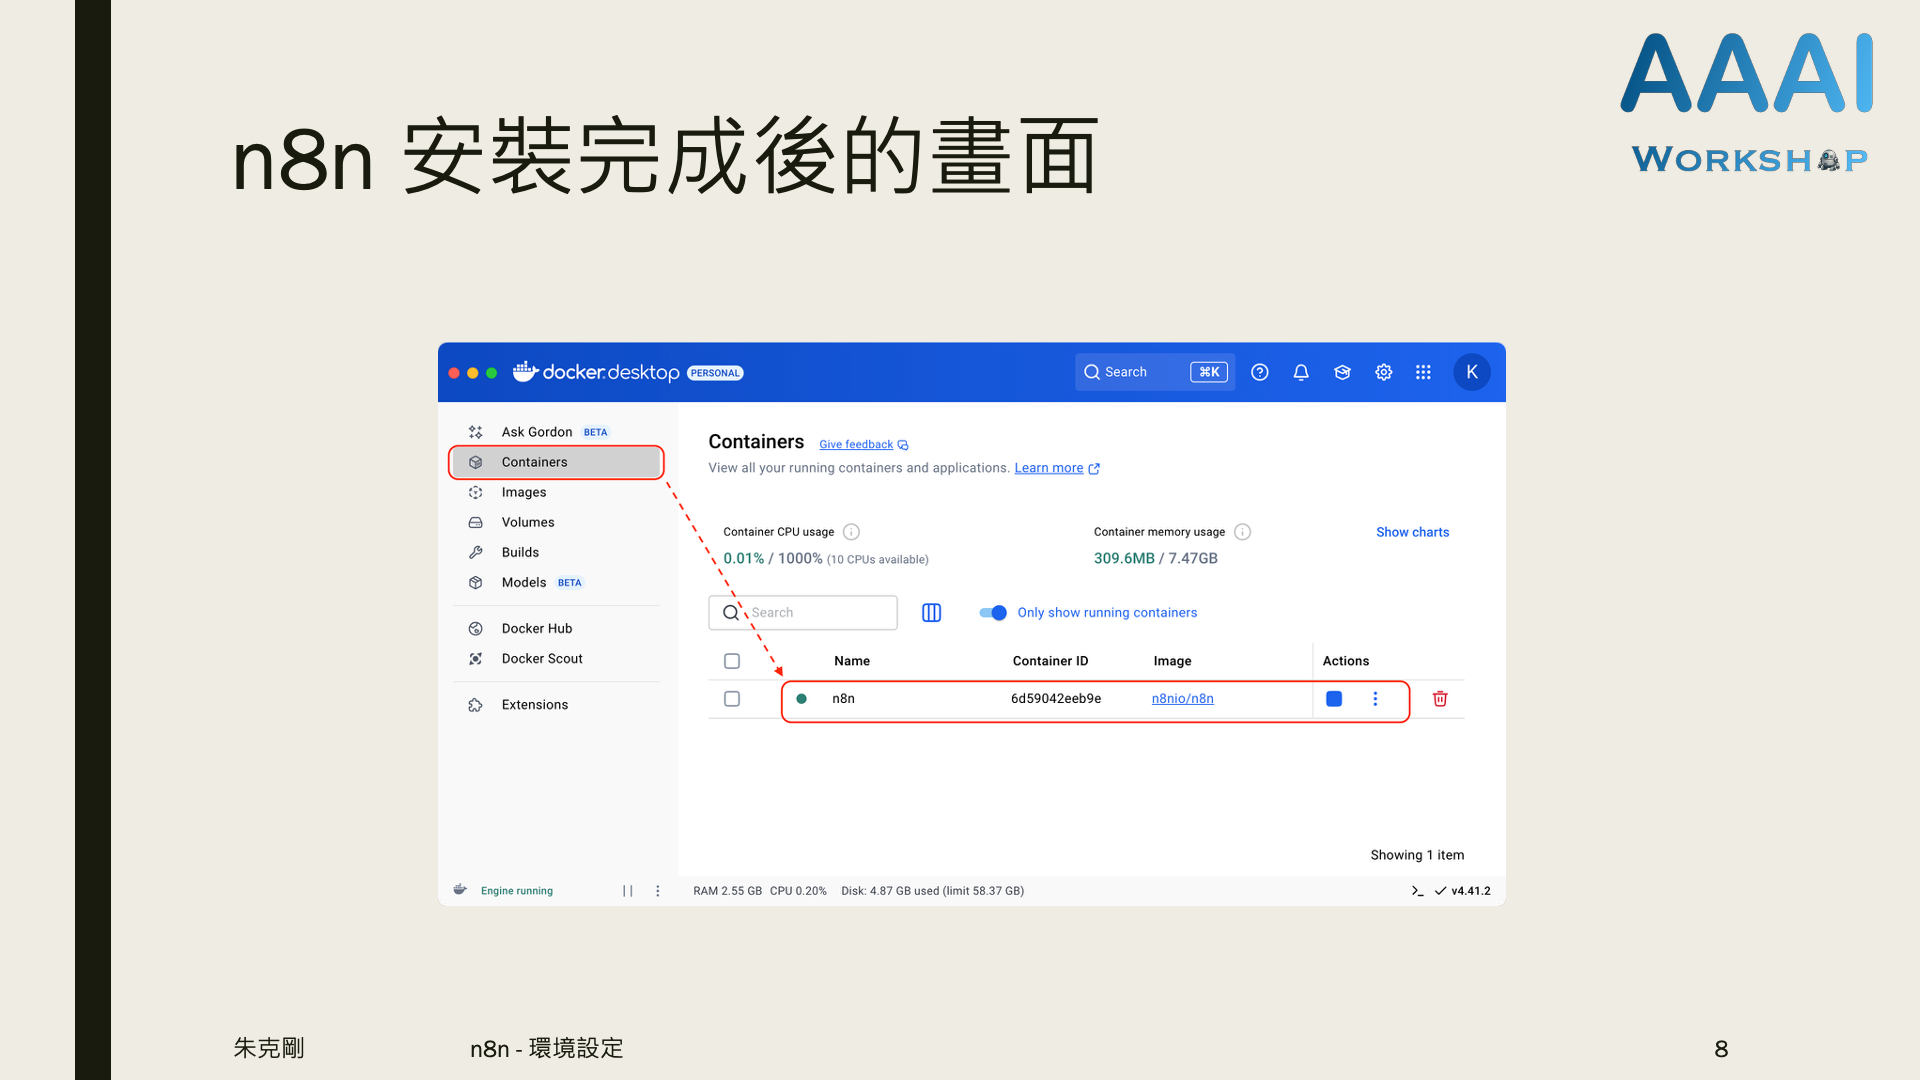This screenshot has height=1080, width=1920.
Task: Toggle Only show running containers switch
Action: [x=993, y=613]
